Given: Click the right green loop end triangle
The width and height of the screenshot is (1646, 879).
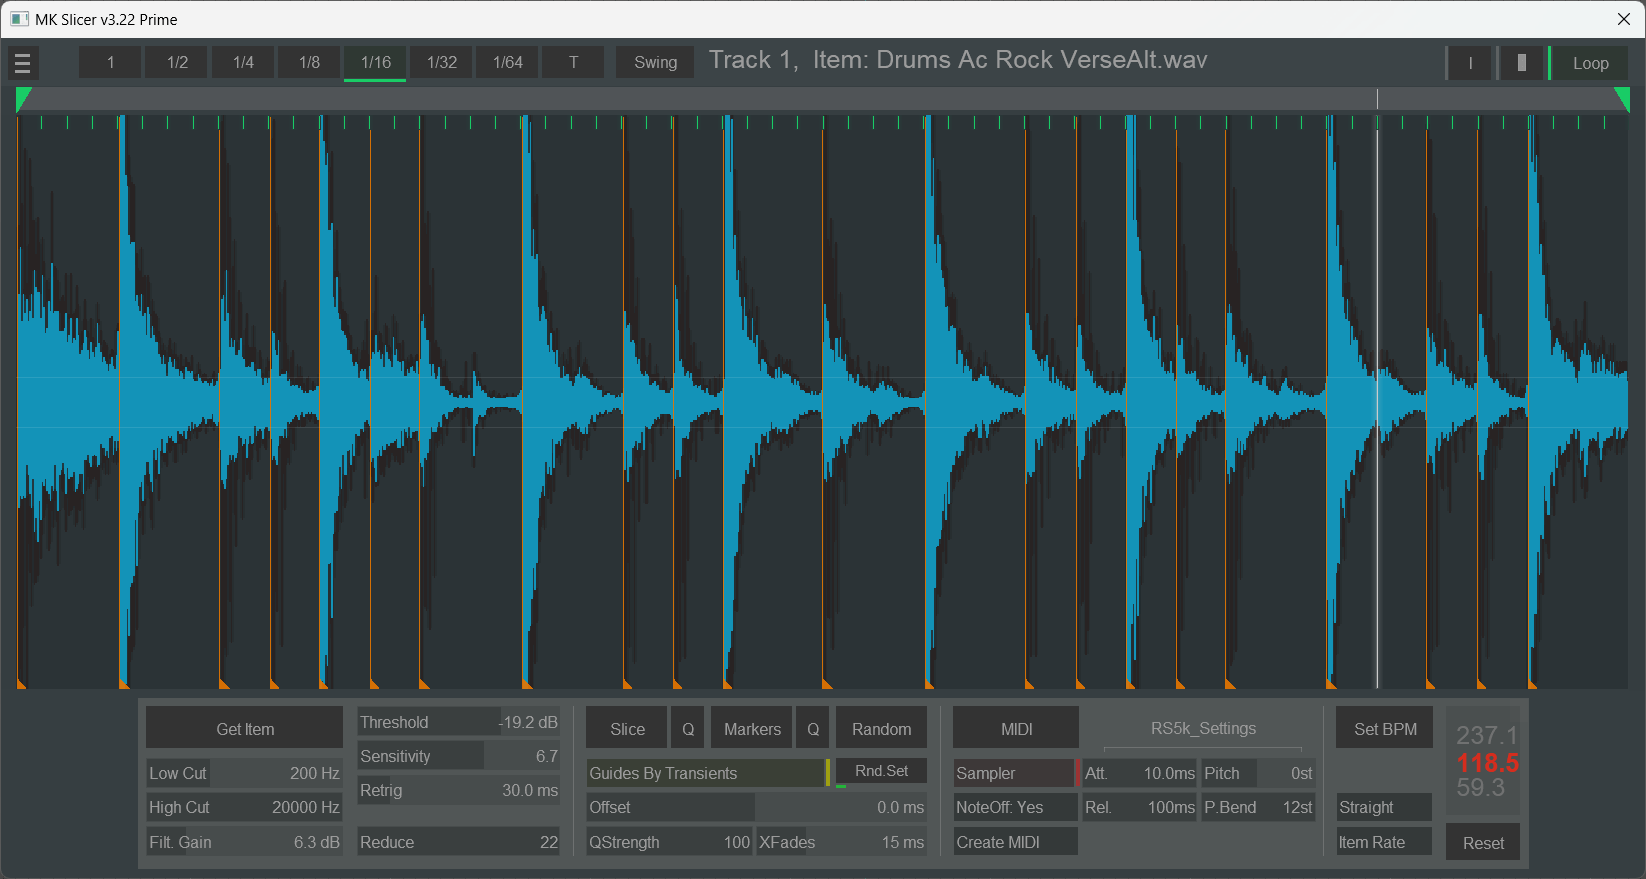Looking at the screenshot, I should (x=1622, y=97).
